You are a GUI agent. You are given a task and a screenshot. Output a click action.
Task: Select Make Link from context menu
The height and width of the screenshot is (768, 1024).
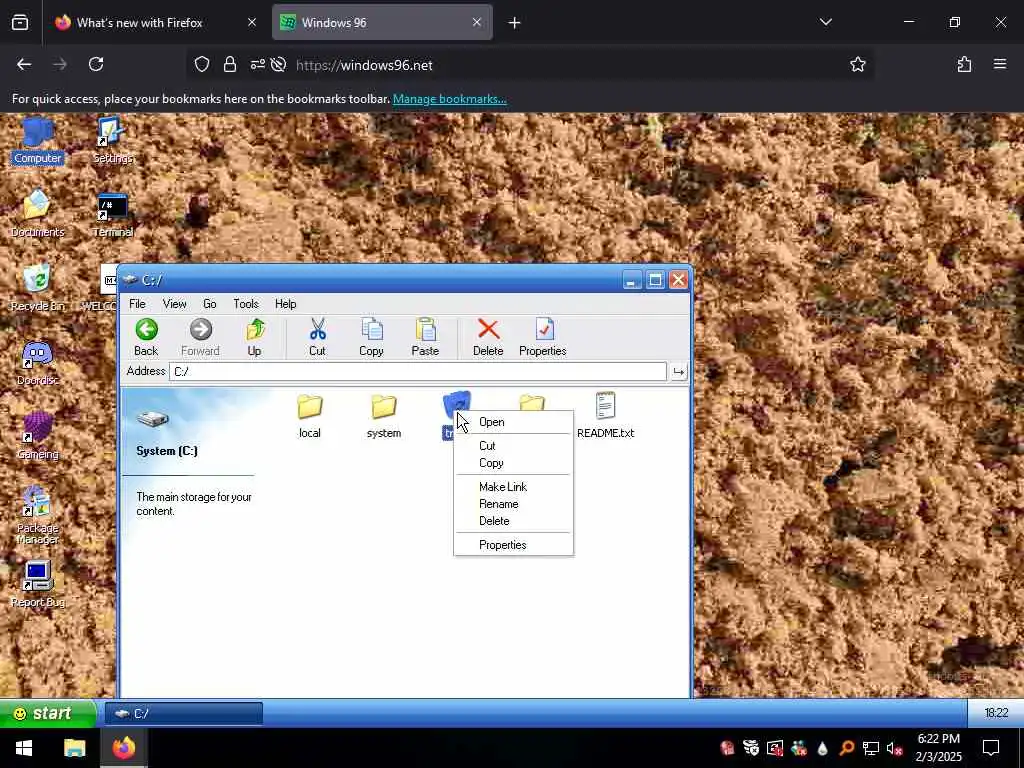pos(513,487)
